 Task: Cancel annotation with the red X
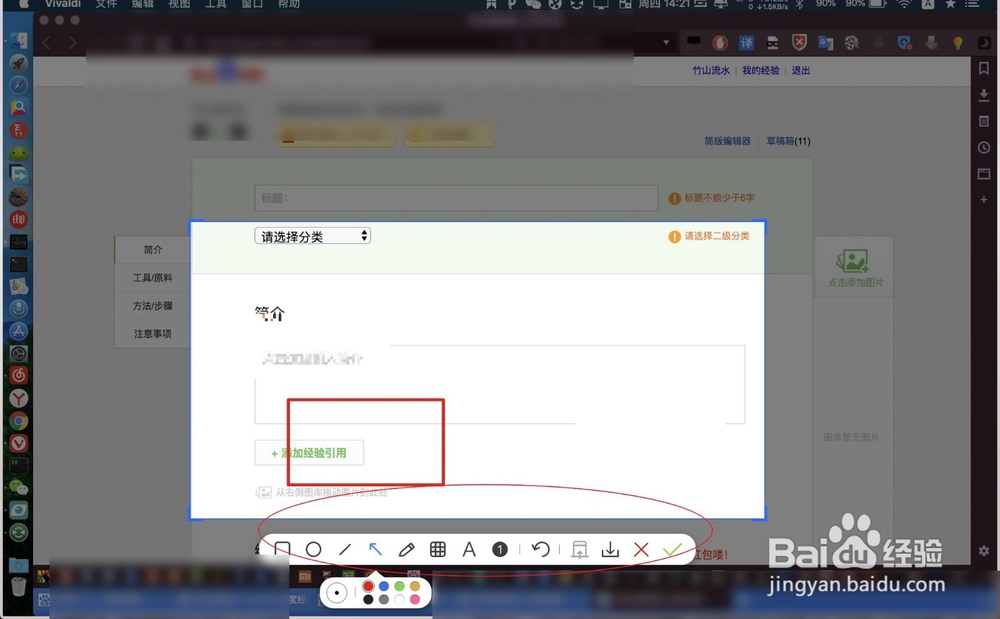642,549
